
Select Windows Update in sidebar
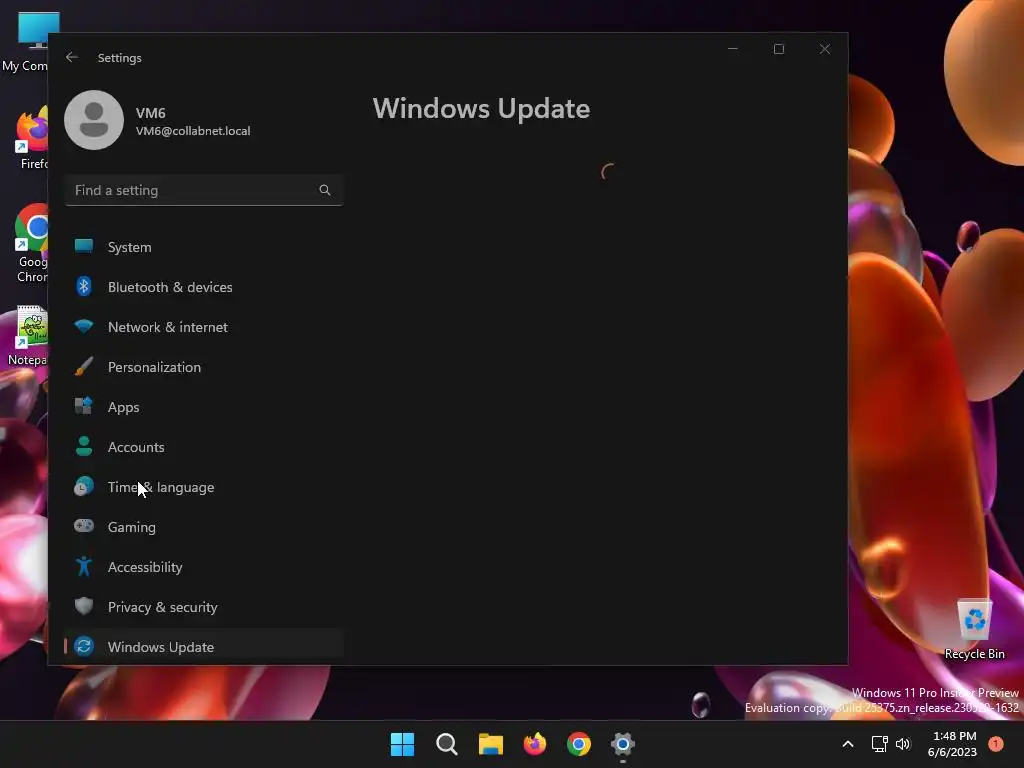204,647
